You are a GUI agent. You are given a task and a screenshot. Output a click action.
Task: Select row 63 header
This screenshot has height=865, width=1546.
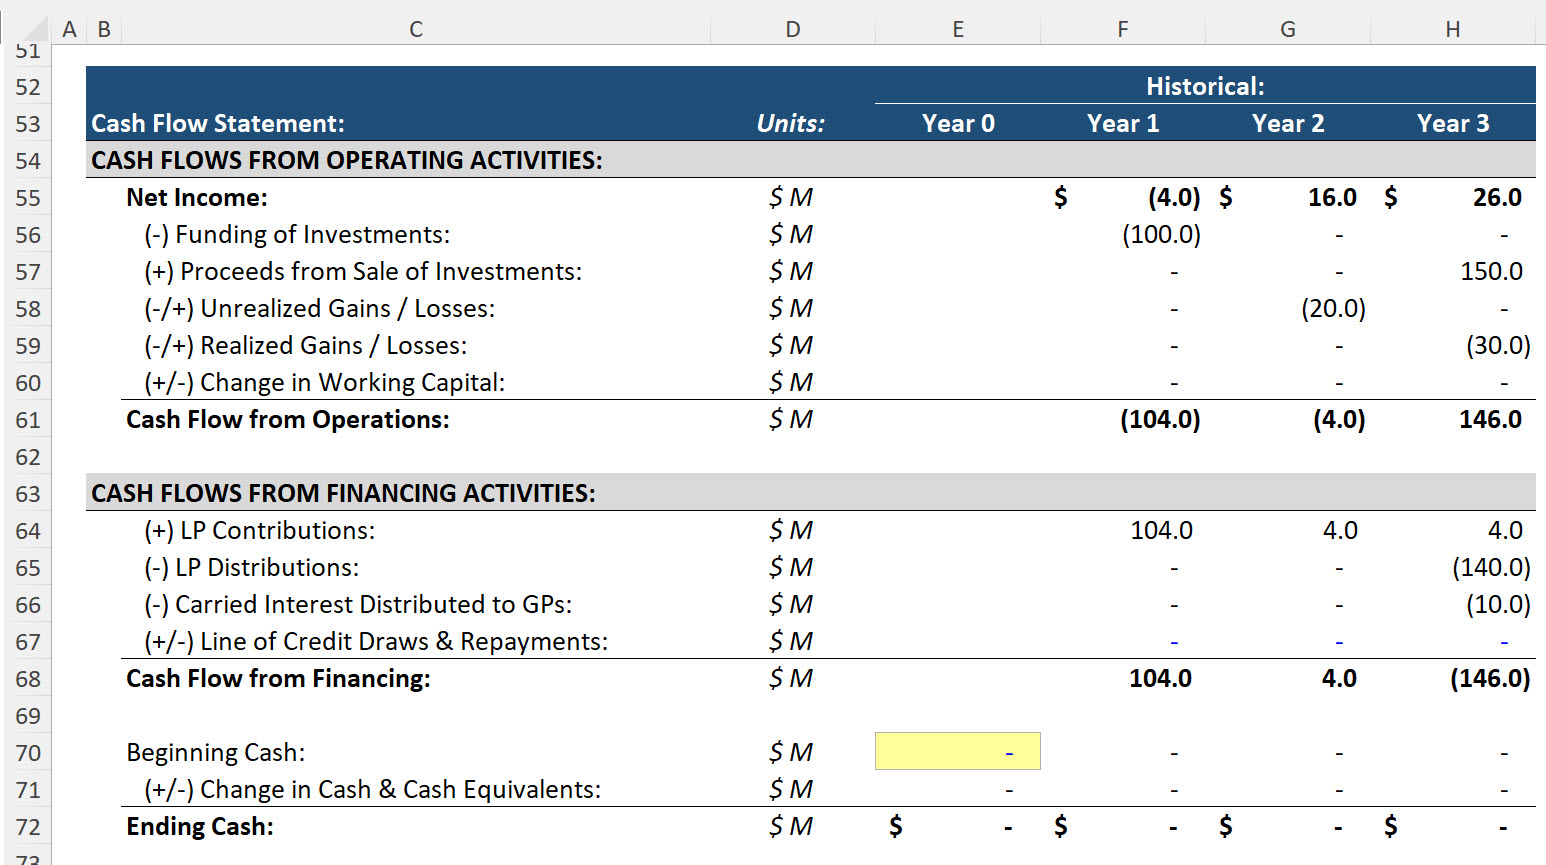tap(28, 494)
